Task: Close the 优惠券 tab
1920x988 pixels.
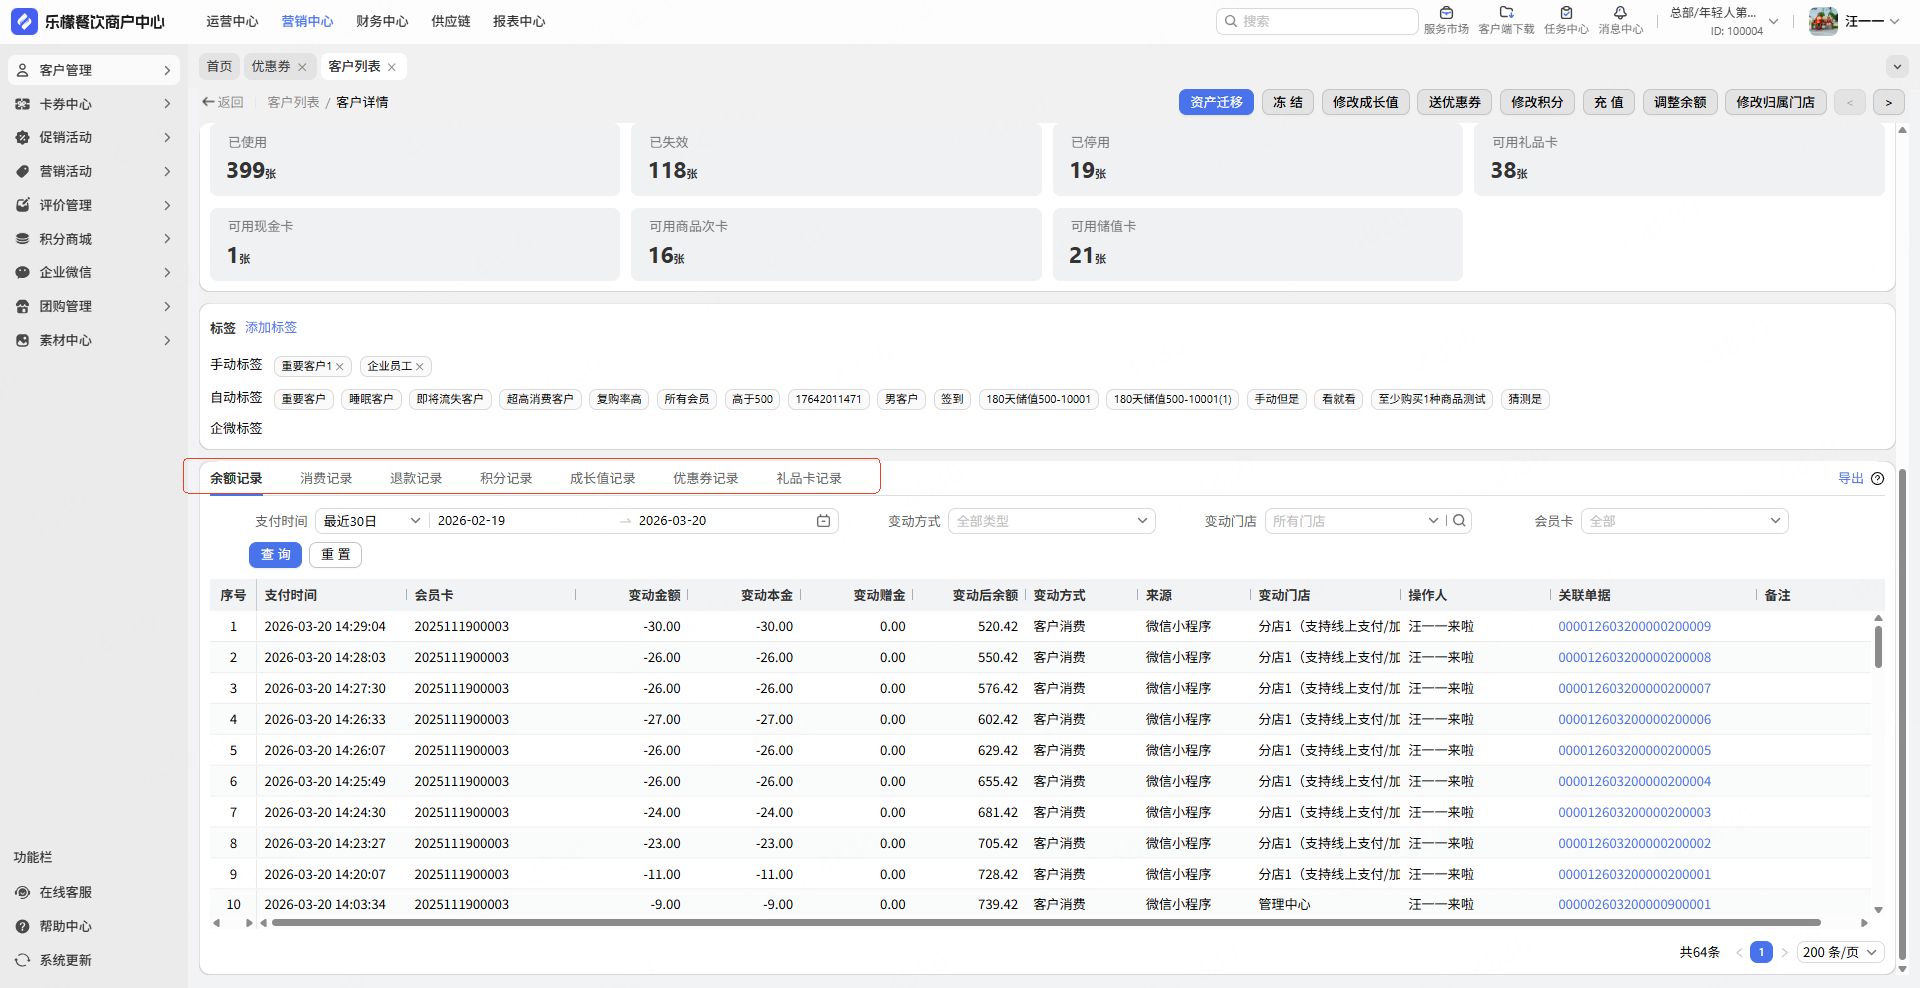Action: [302, 67]
